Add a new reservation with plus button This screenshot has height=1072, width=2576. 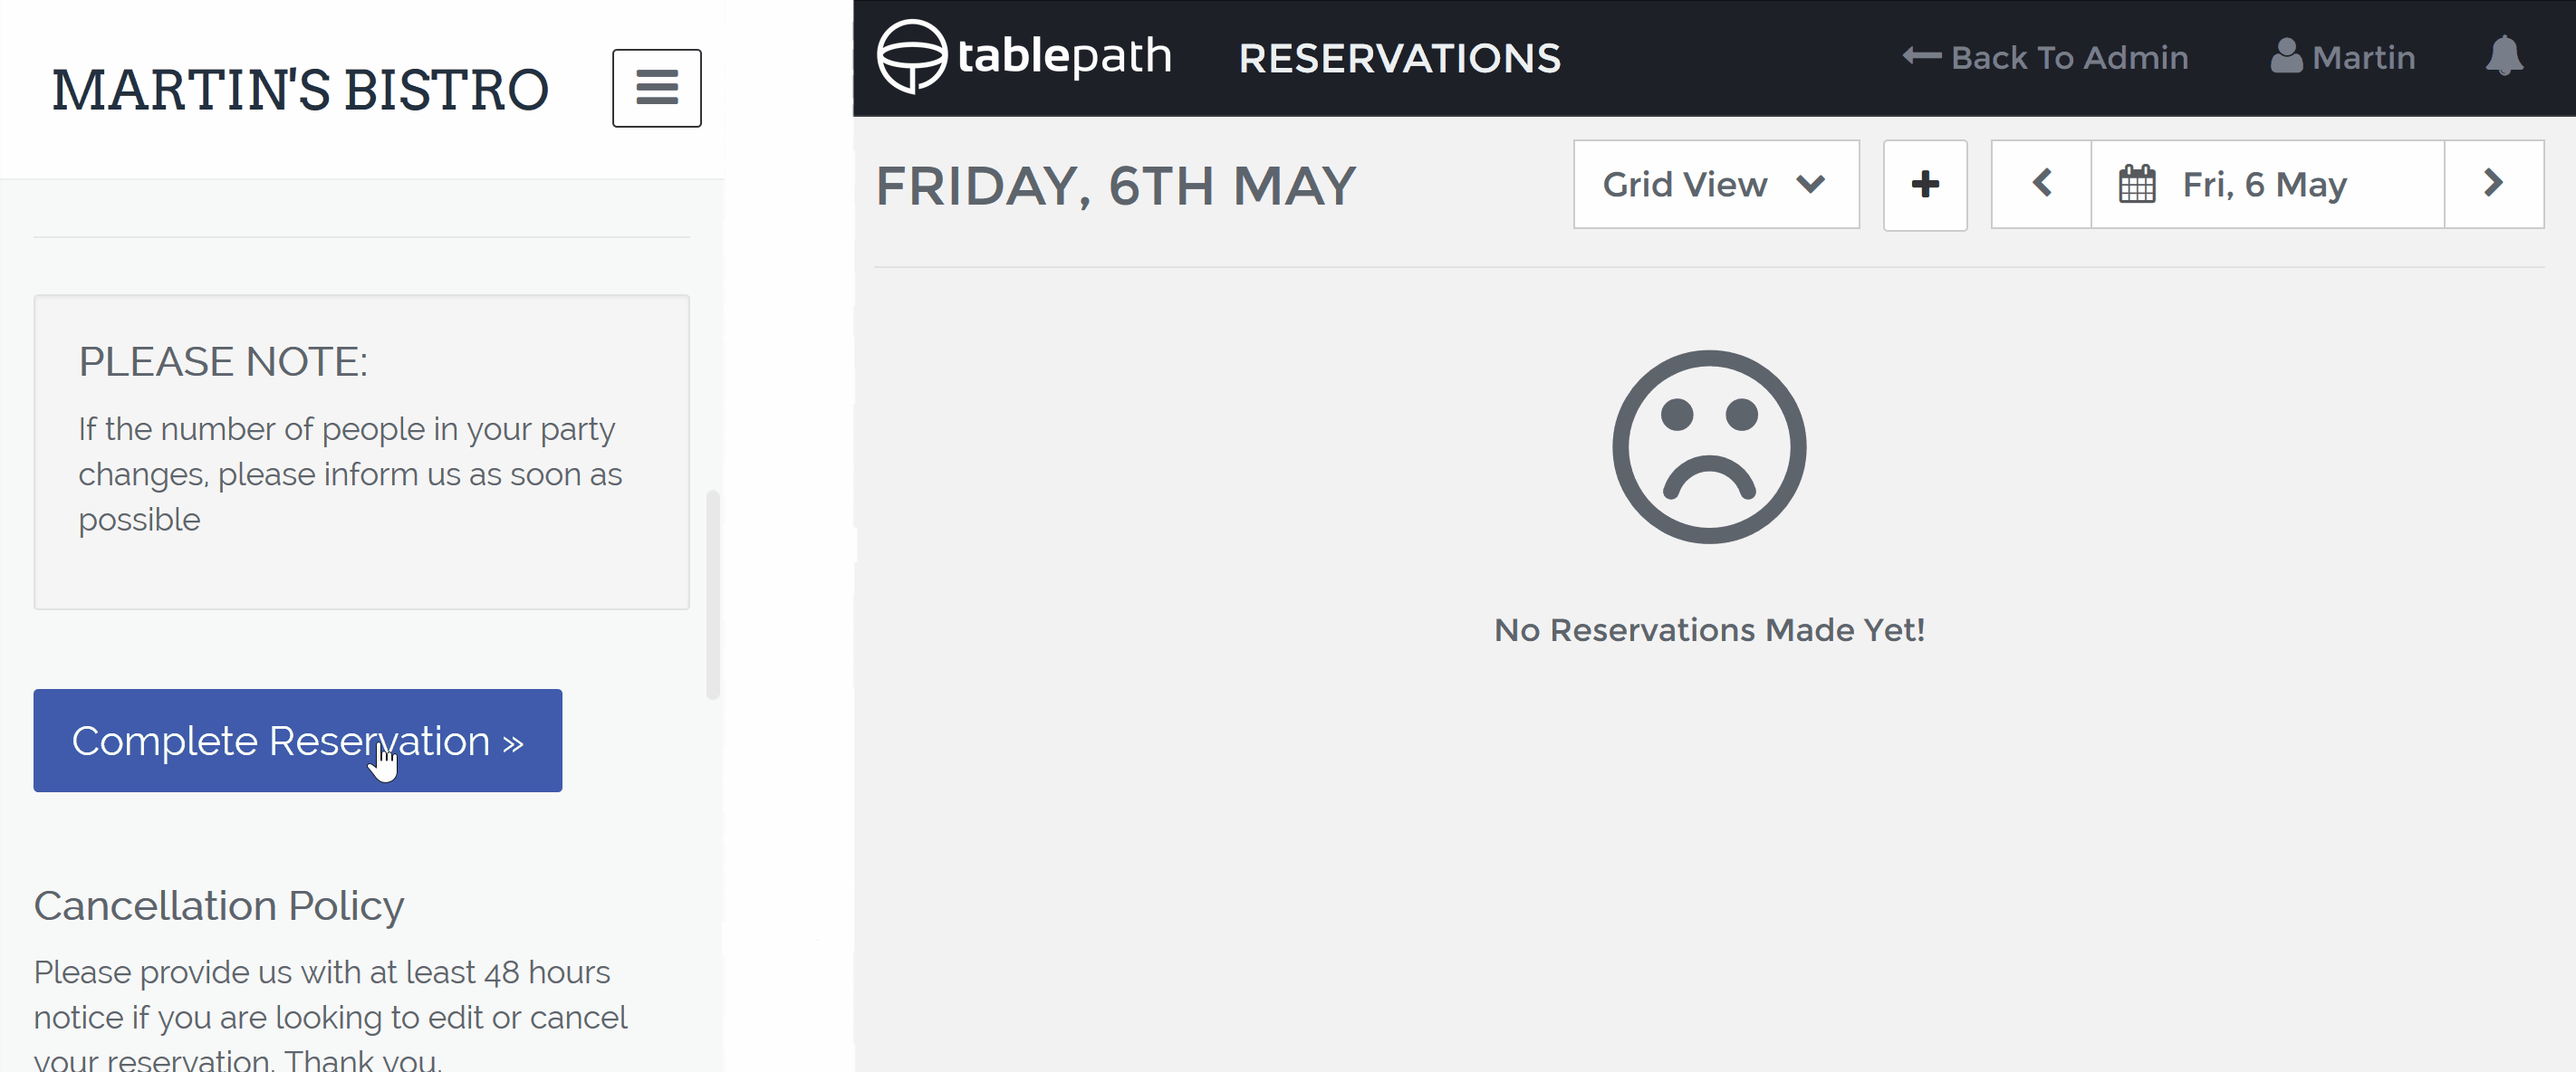click(1925, 185)
